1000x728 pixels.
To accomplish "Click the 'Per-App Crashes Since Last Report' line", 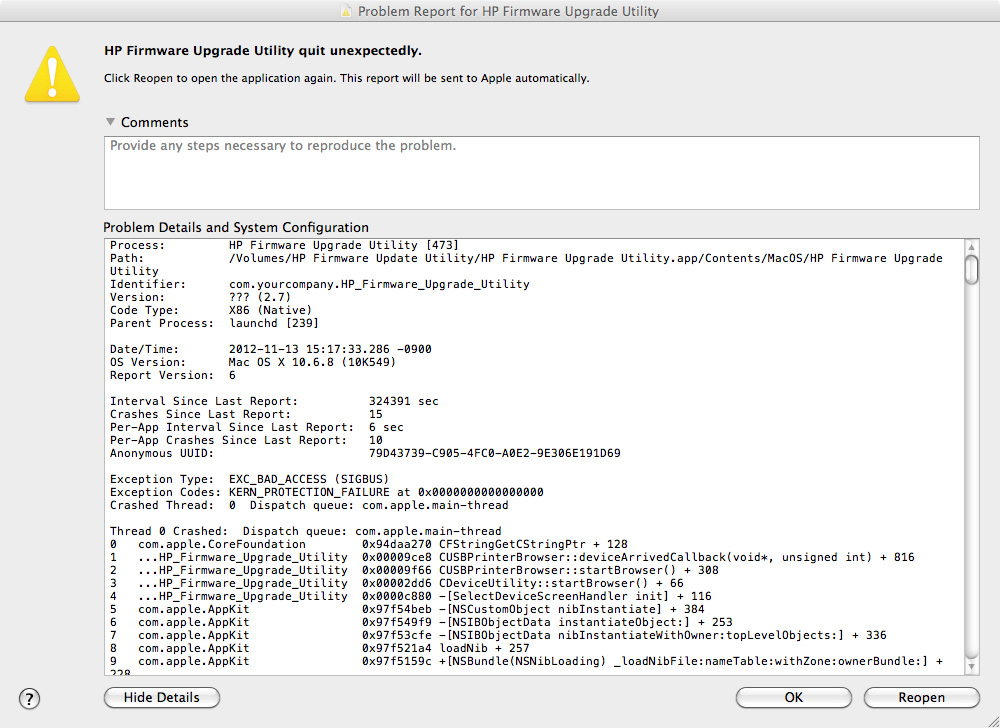I will [246, 440].
